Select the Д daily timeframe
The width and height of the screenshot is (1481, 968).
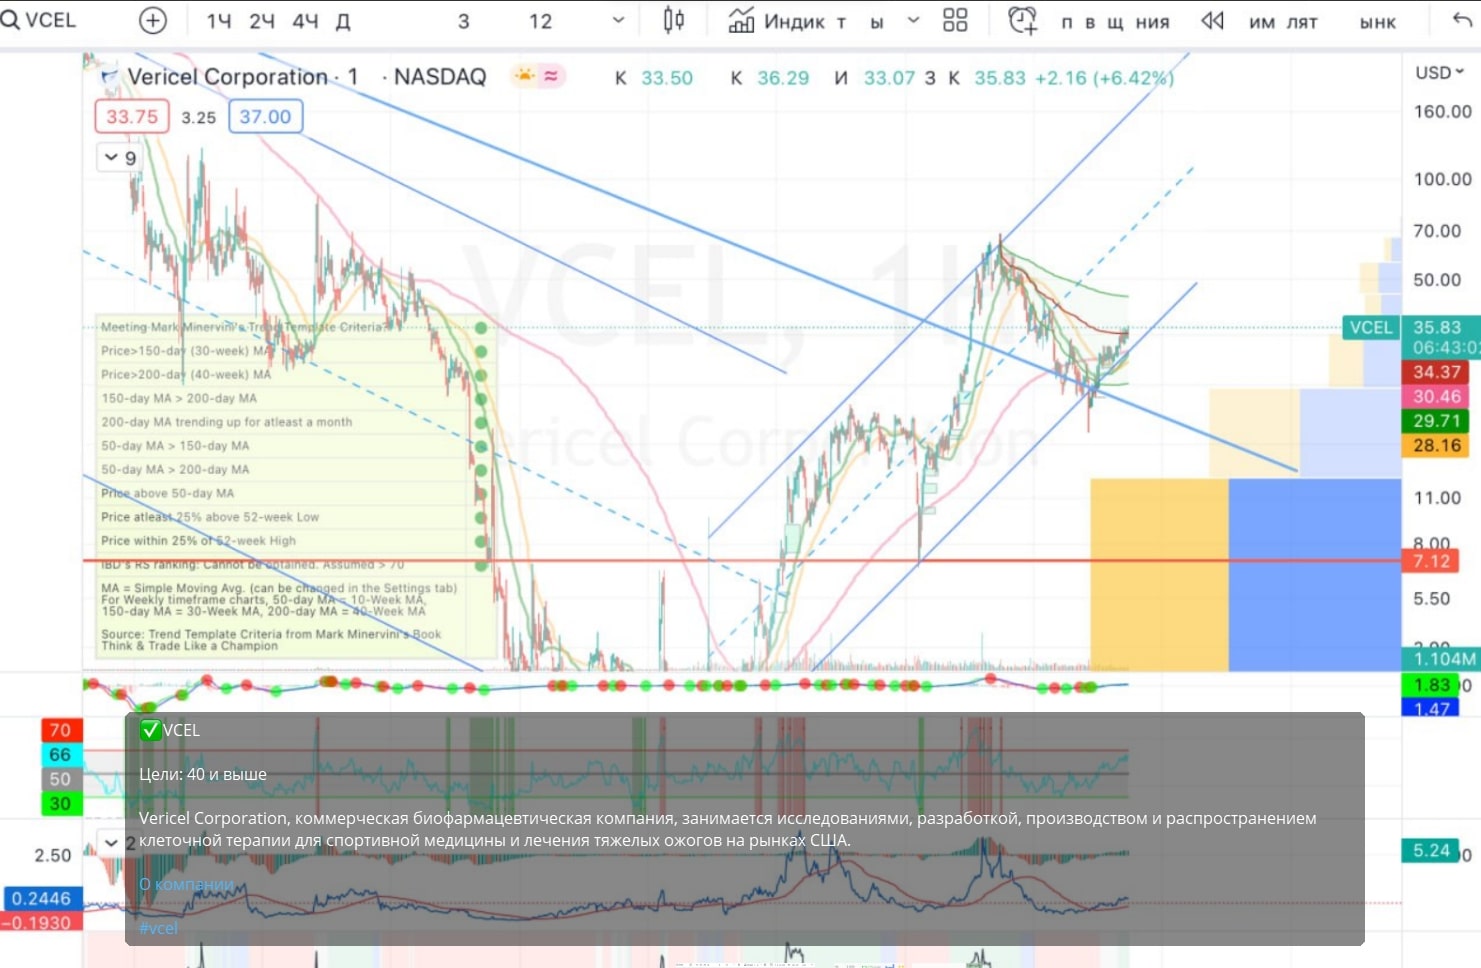pyautogui.click(x=343, y=21)
